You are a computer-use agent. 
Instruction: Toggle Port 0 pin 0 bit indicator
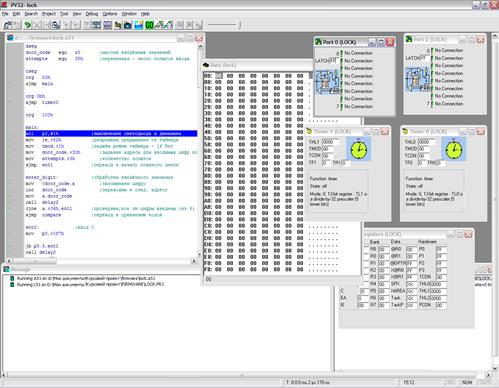click(342, 53)
